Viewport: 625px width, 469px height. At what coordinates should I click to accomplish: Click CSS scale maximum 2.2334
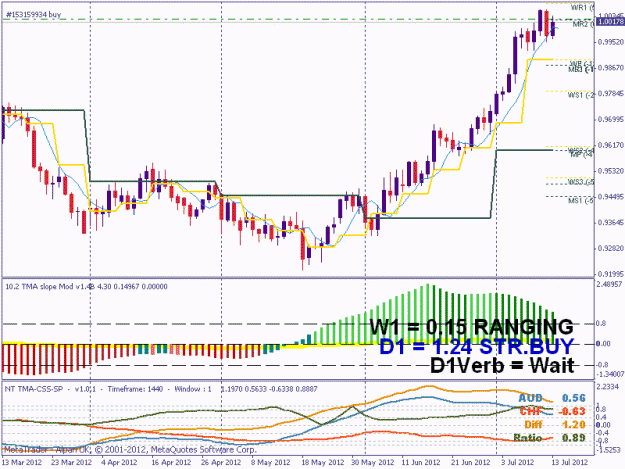click(608, 387)
